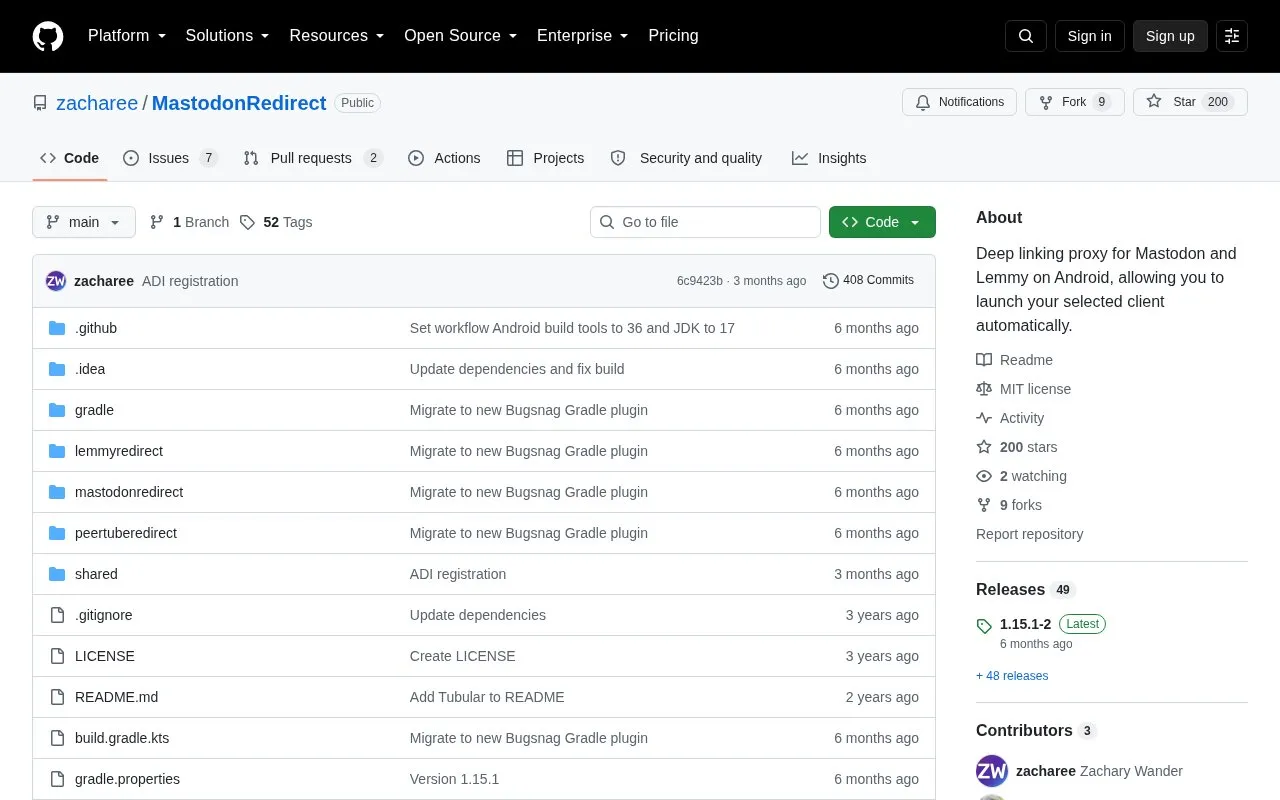Go to Security and quality tab
The image size is (1280, 800).
[x=686, y=158]
